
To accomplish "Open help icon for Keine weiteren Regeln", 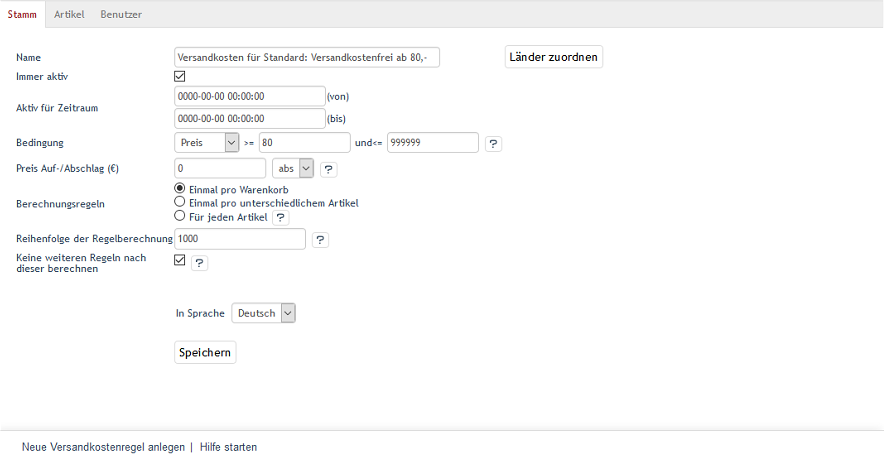I will (x=199, y=263).
